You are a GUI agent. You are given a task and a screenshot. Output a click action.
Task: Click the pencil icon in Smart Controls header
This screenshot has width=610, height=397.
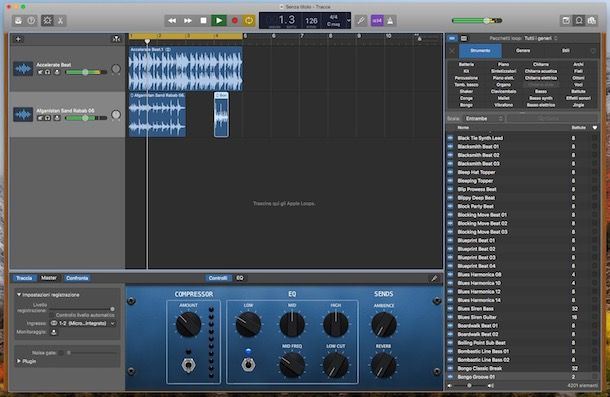coord(434,278)
